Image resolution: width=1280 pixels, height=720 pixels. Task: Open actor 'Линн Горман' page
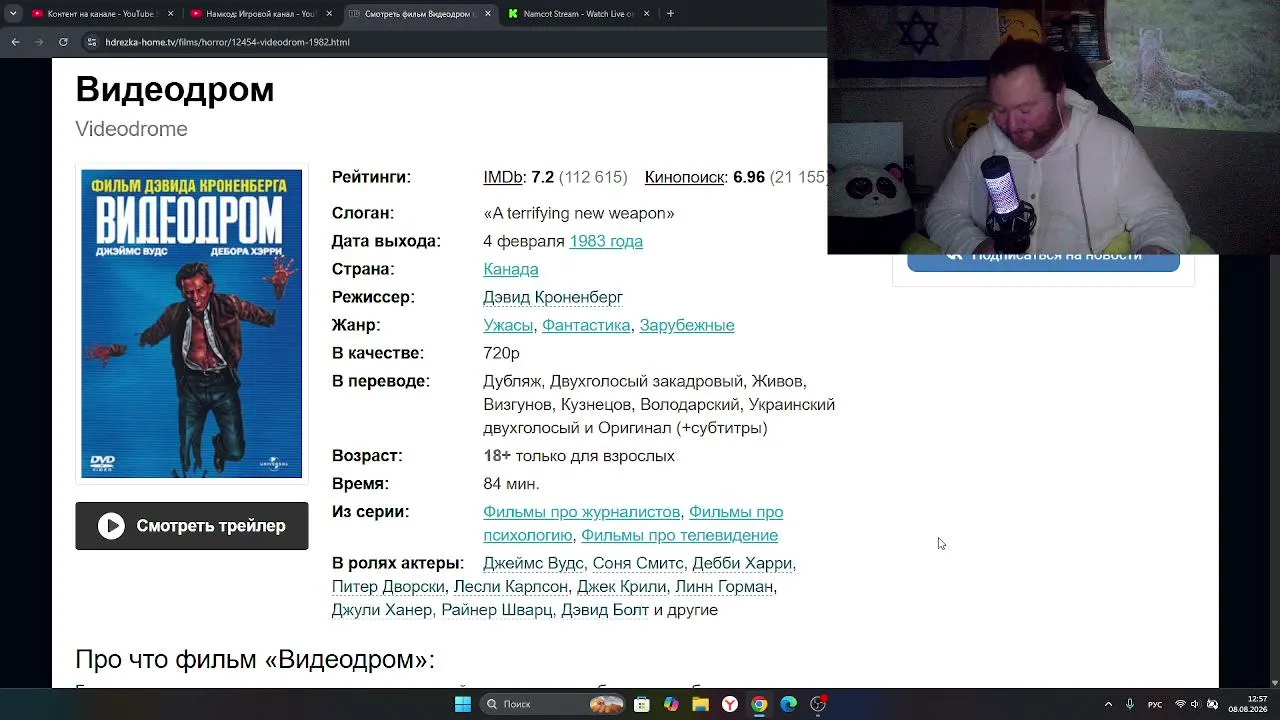click(x=724, y=586)
